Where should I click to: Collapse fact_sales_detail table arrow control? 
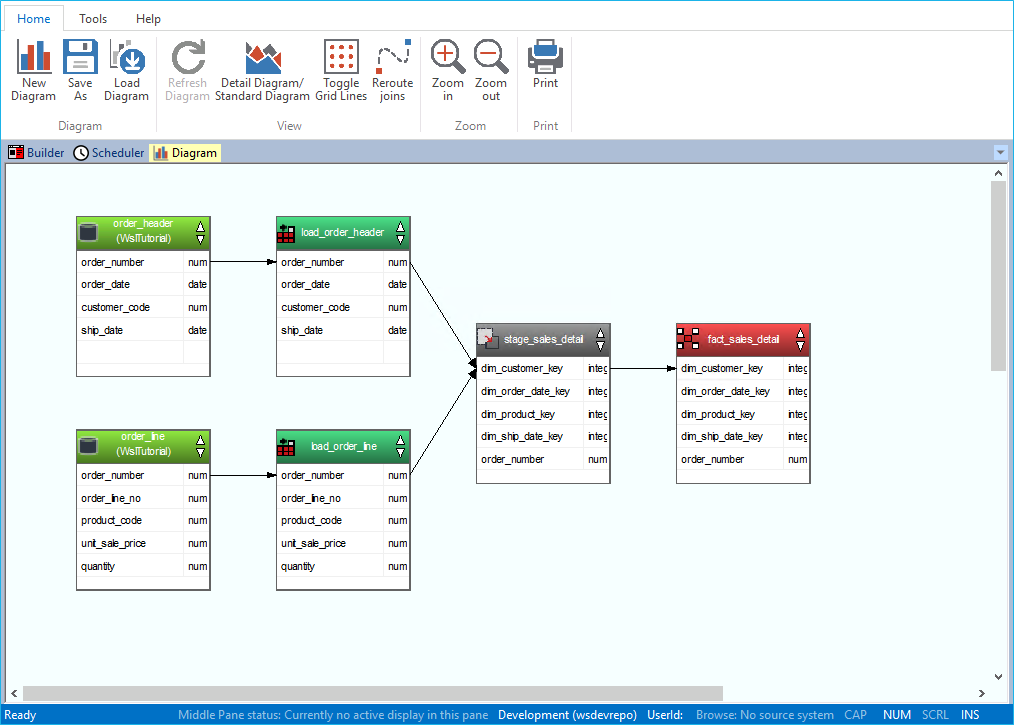(801, 340)
